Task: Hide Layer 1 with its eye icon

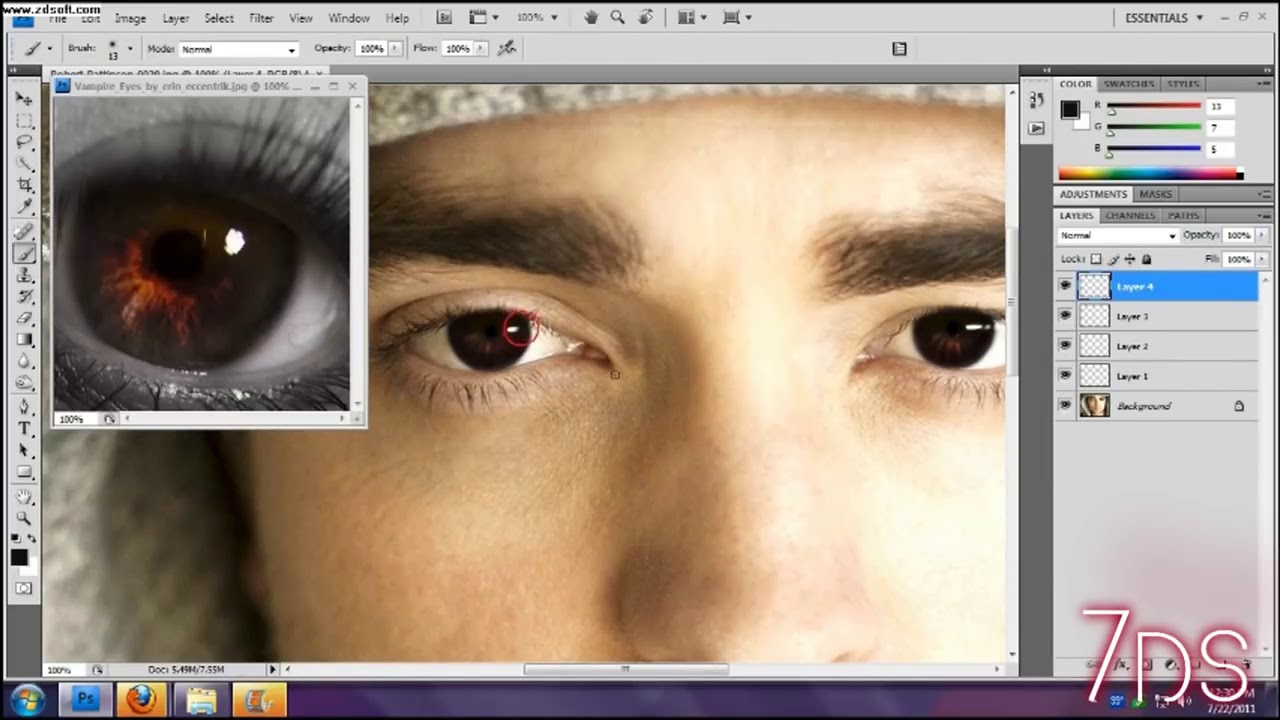Action: pos(1065,376)
